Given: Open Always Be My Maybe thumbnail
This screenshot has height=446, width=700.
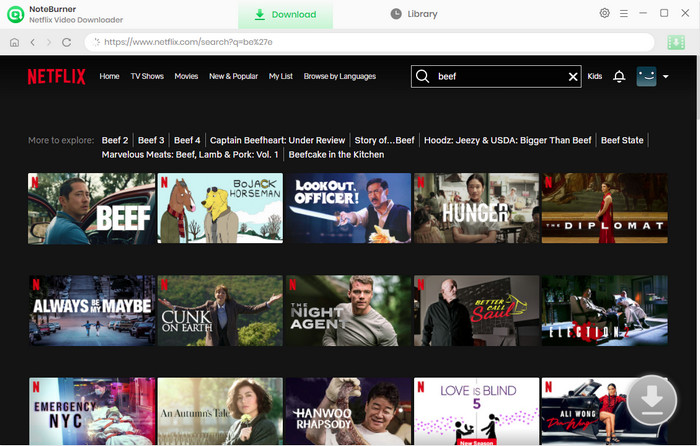Looking at the screenshot, I should [92, 311].
